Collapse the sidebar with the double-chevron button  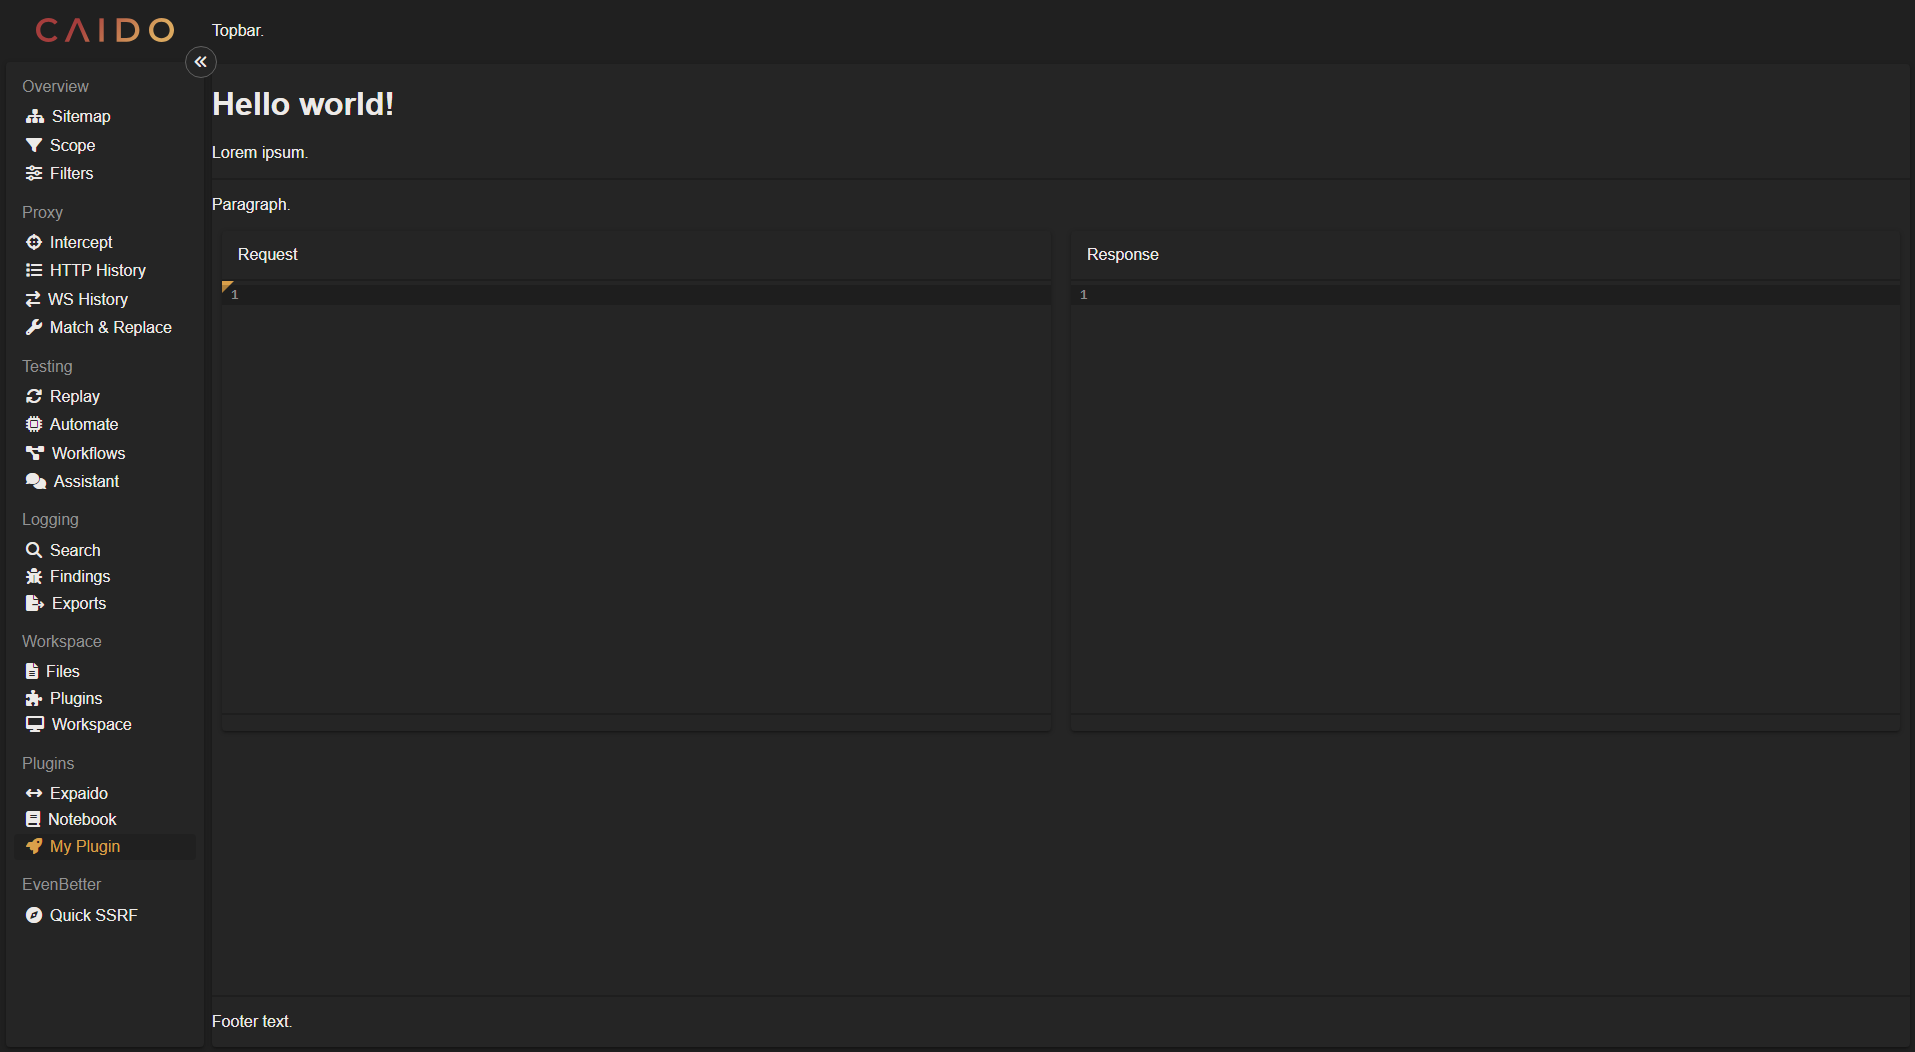[x=201, y=62]
